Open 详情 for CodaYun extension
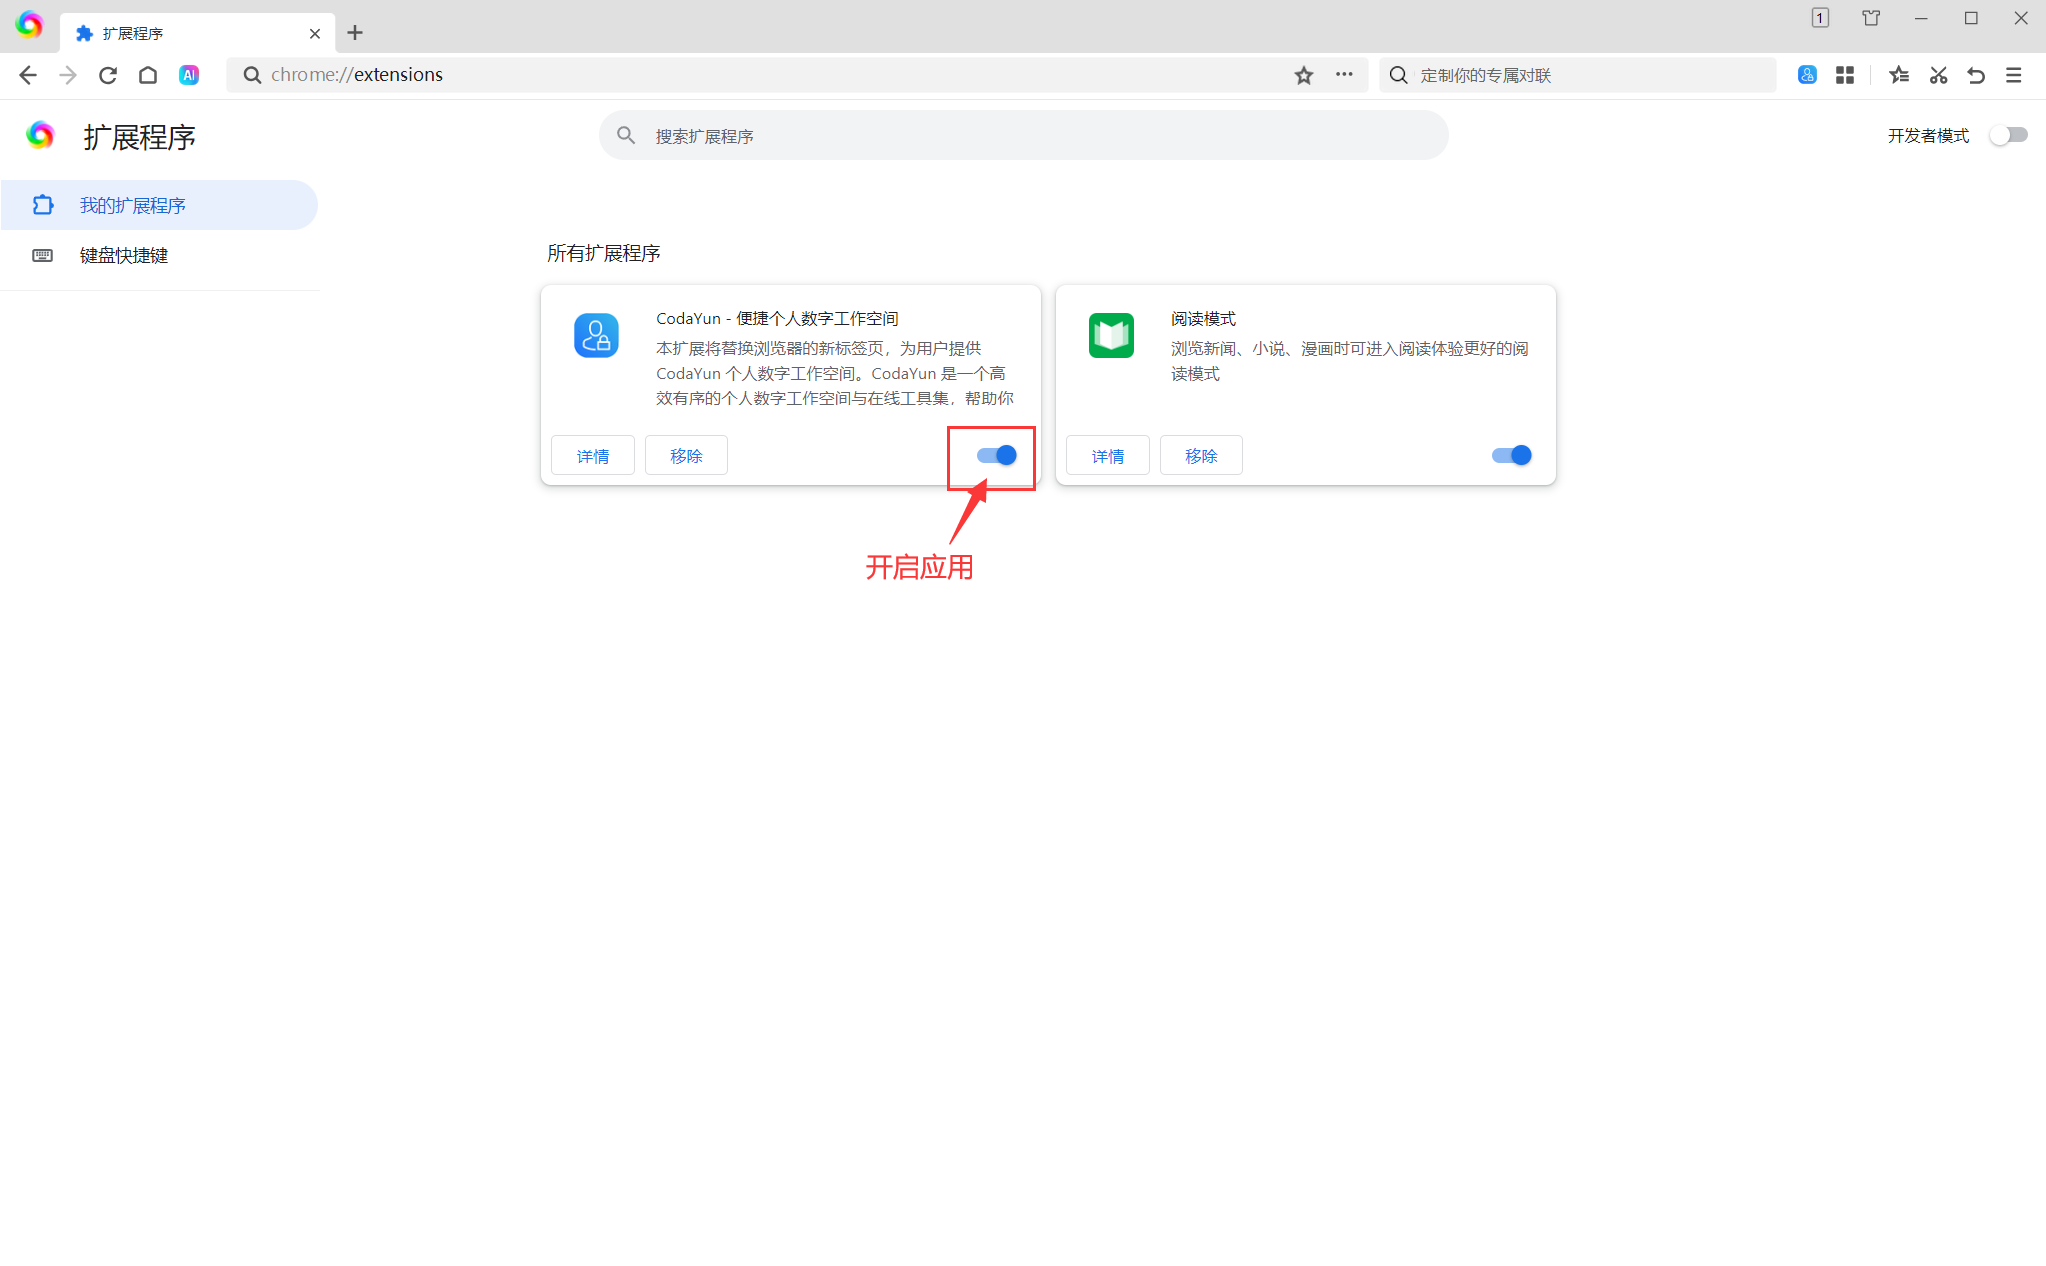 tap(593, 456)
